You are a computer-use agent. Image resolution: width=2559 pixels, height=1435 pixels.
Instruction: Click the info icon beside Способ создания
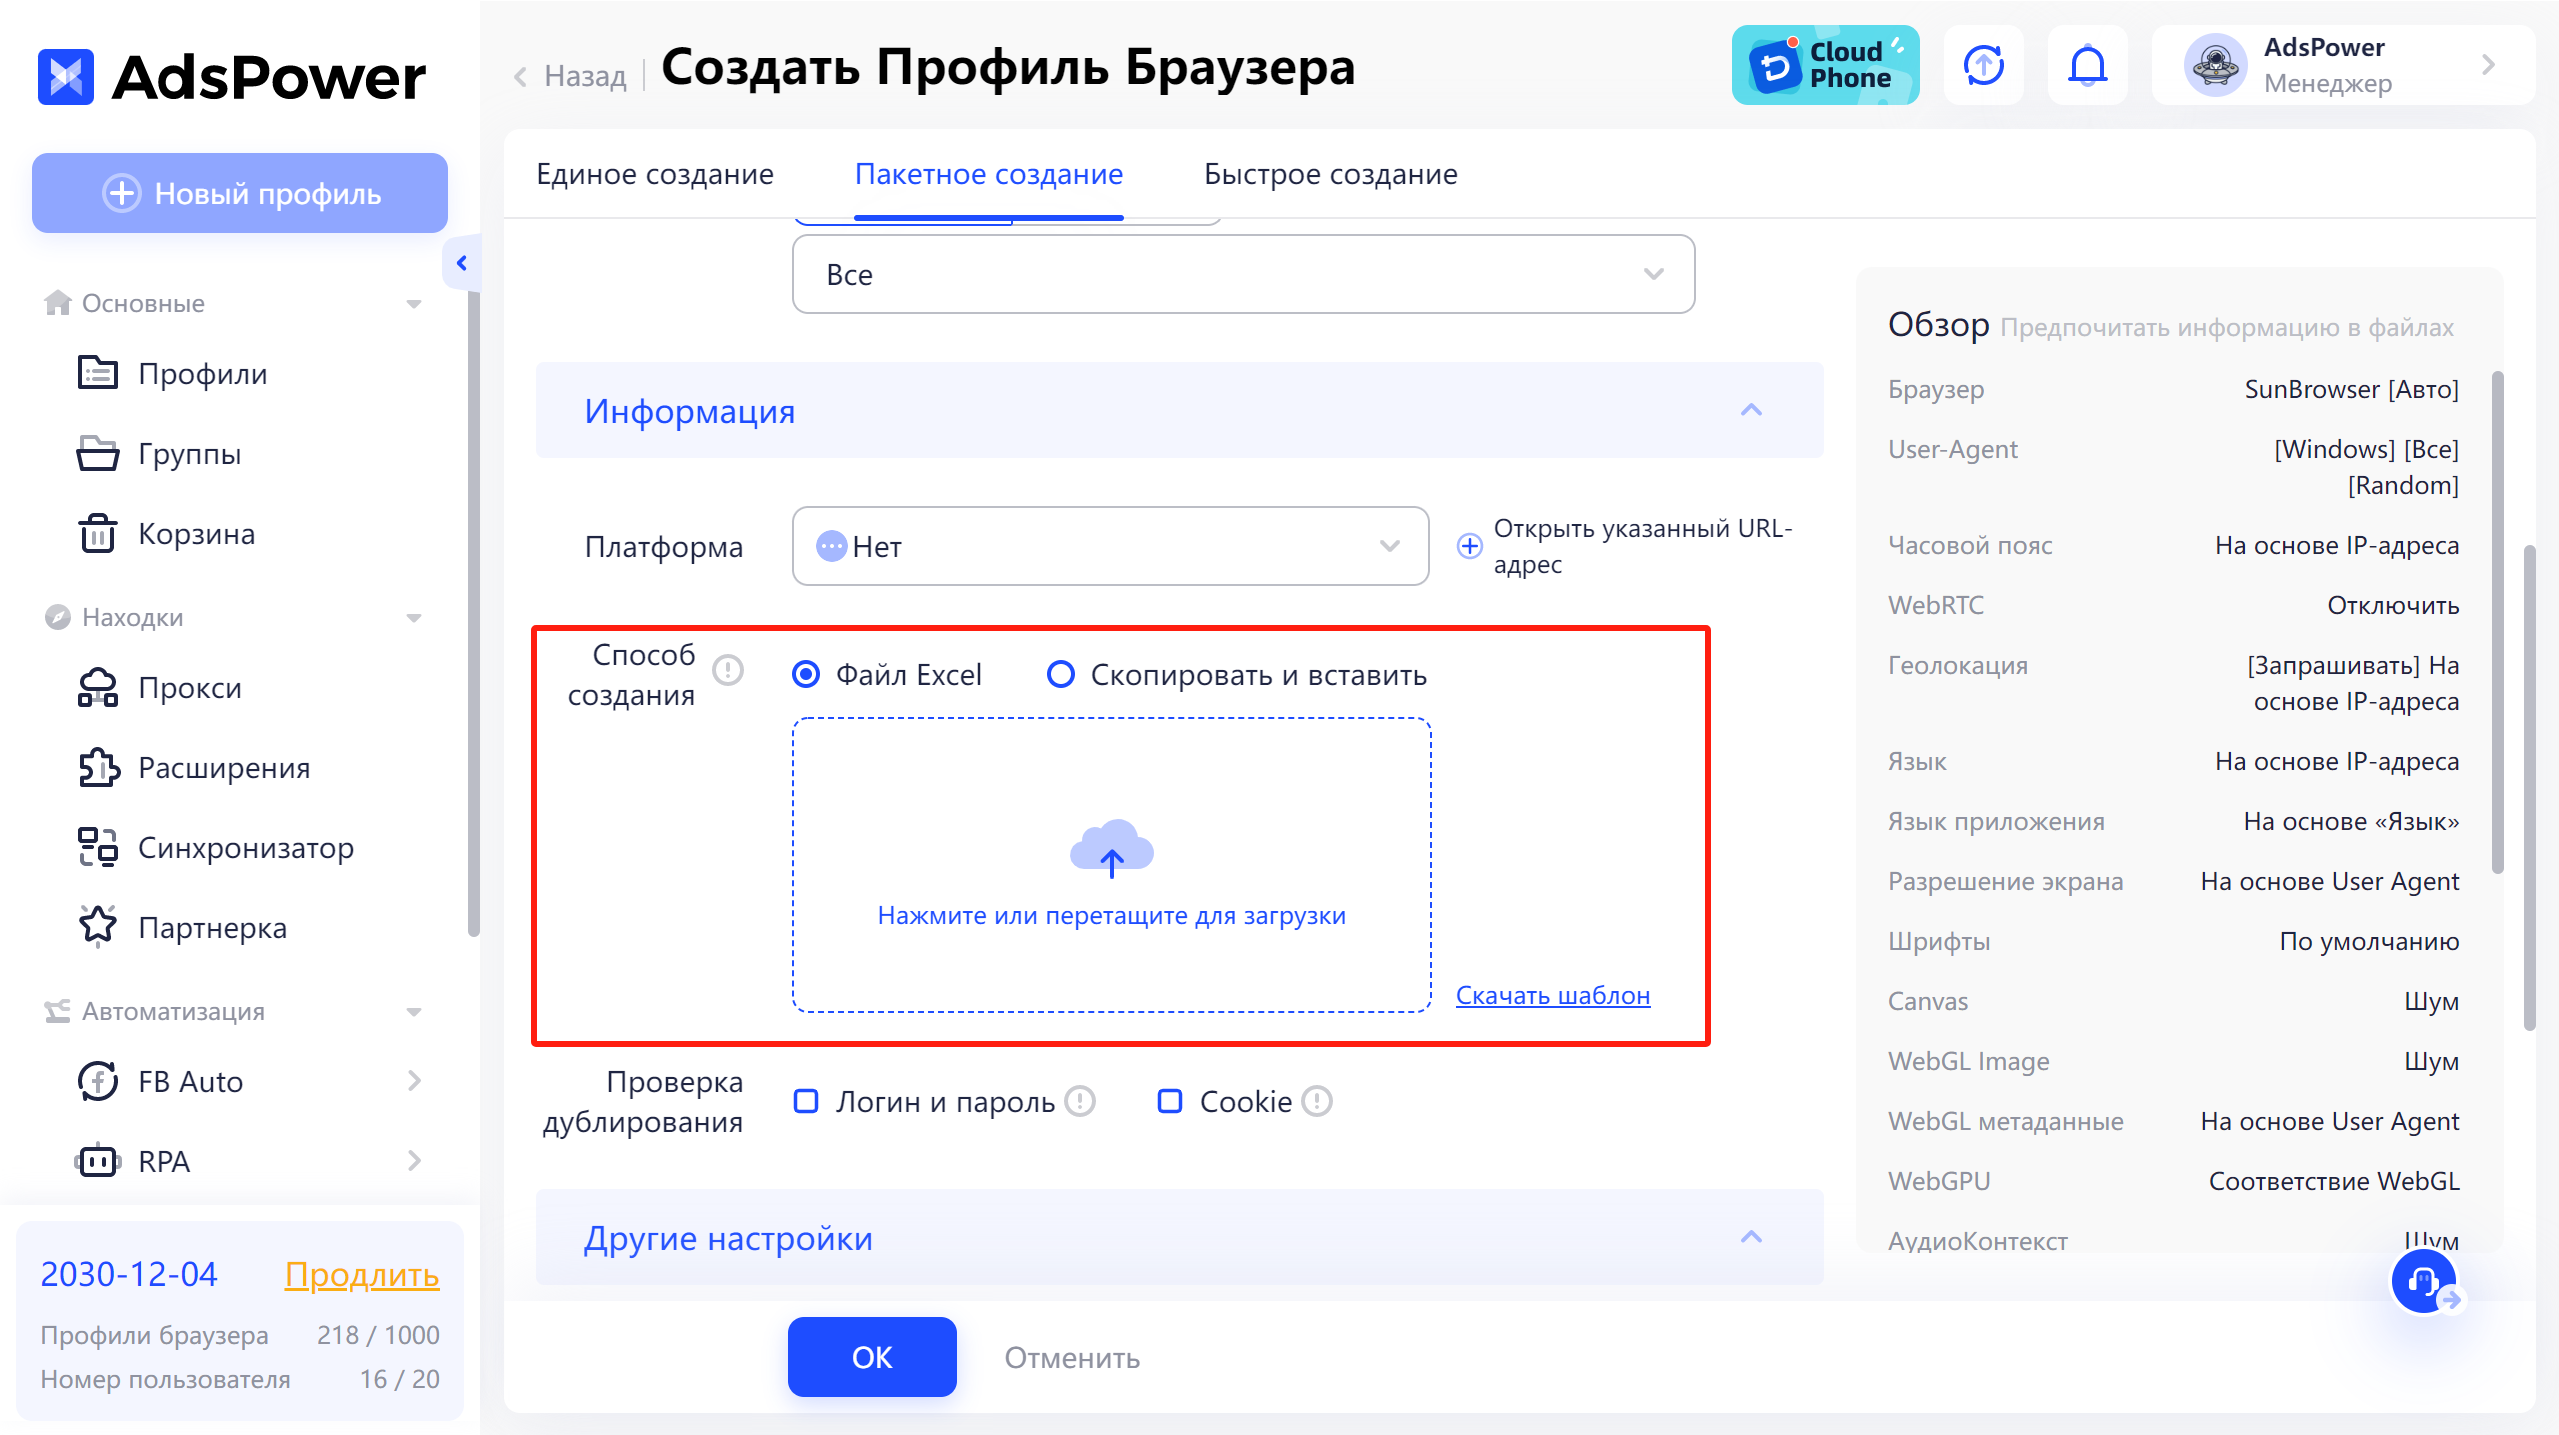(728, 670)
